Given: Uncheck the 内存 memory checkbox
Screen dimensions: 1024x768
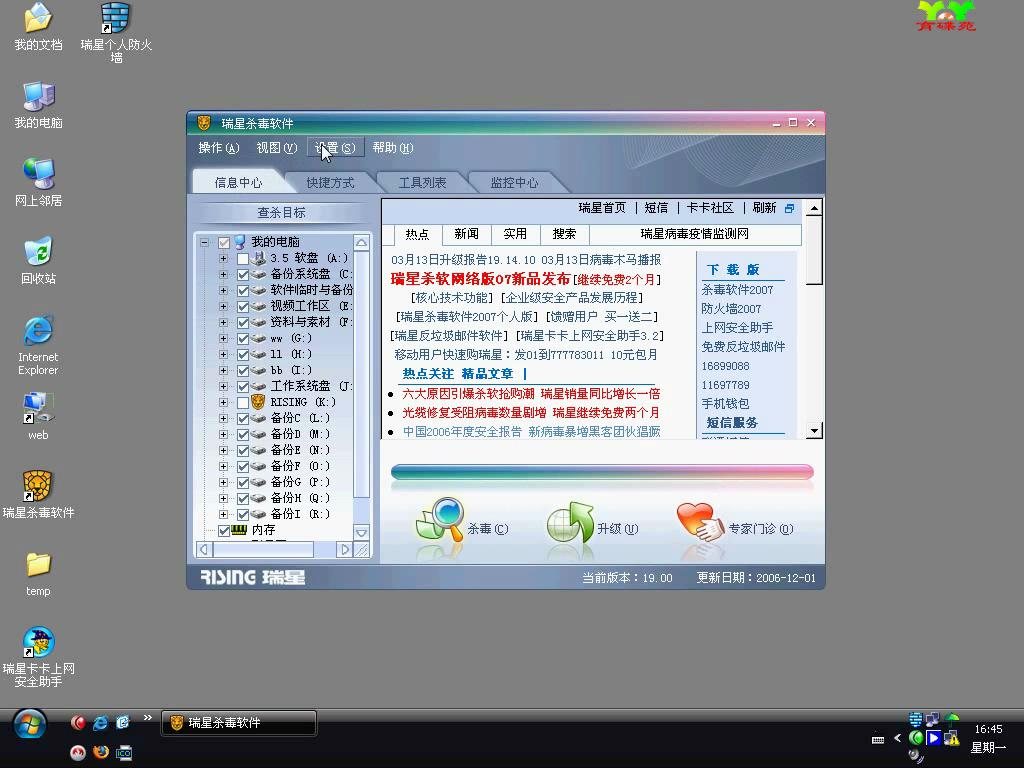Looking at the screenshot, I should 224,530.
